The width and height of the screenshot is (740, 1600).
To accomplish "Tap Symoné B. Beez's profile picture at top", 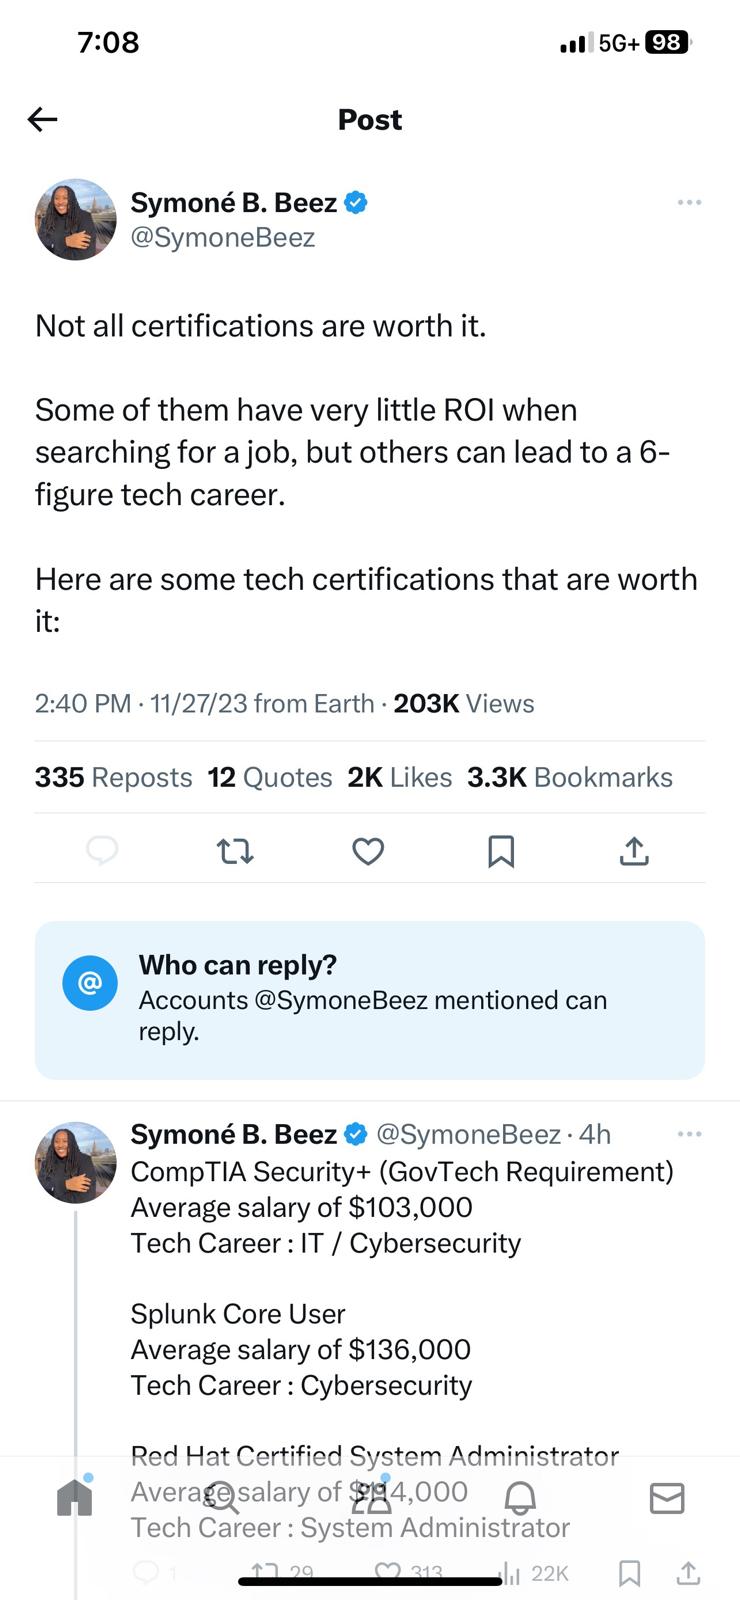I will click(x=76, y=220).
